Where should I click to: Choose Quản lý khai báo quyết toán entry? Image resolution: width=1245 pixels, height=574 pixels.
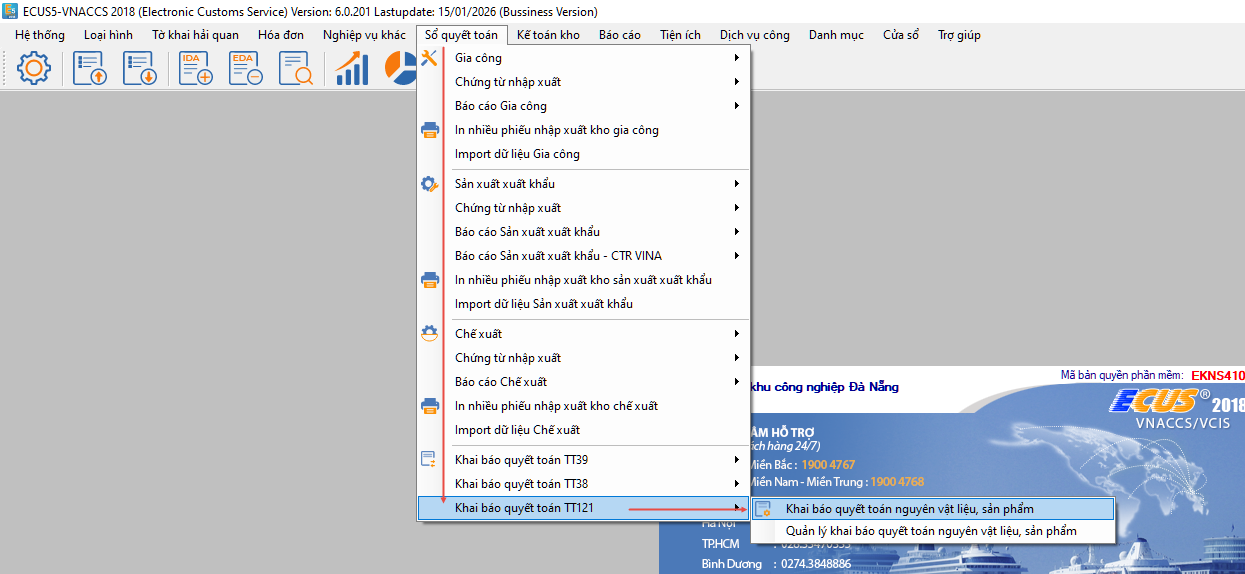(930, 531)
